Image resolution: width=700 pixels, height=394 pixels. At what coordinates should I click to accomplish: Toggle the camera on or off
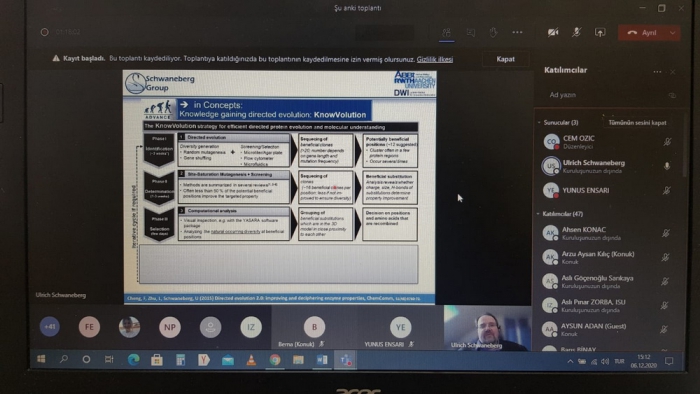point(553,33)
